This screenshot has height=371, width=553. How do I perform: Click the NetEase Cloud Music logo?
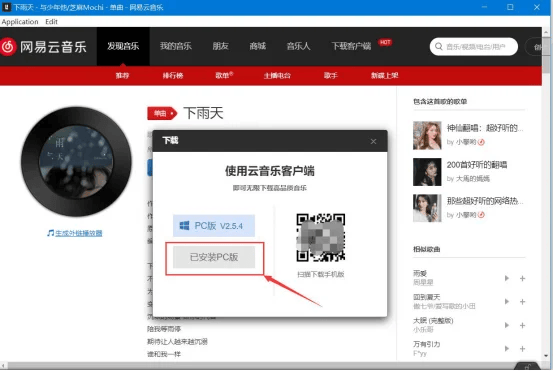click(x=43, y=47)
